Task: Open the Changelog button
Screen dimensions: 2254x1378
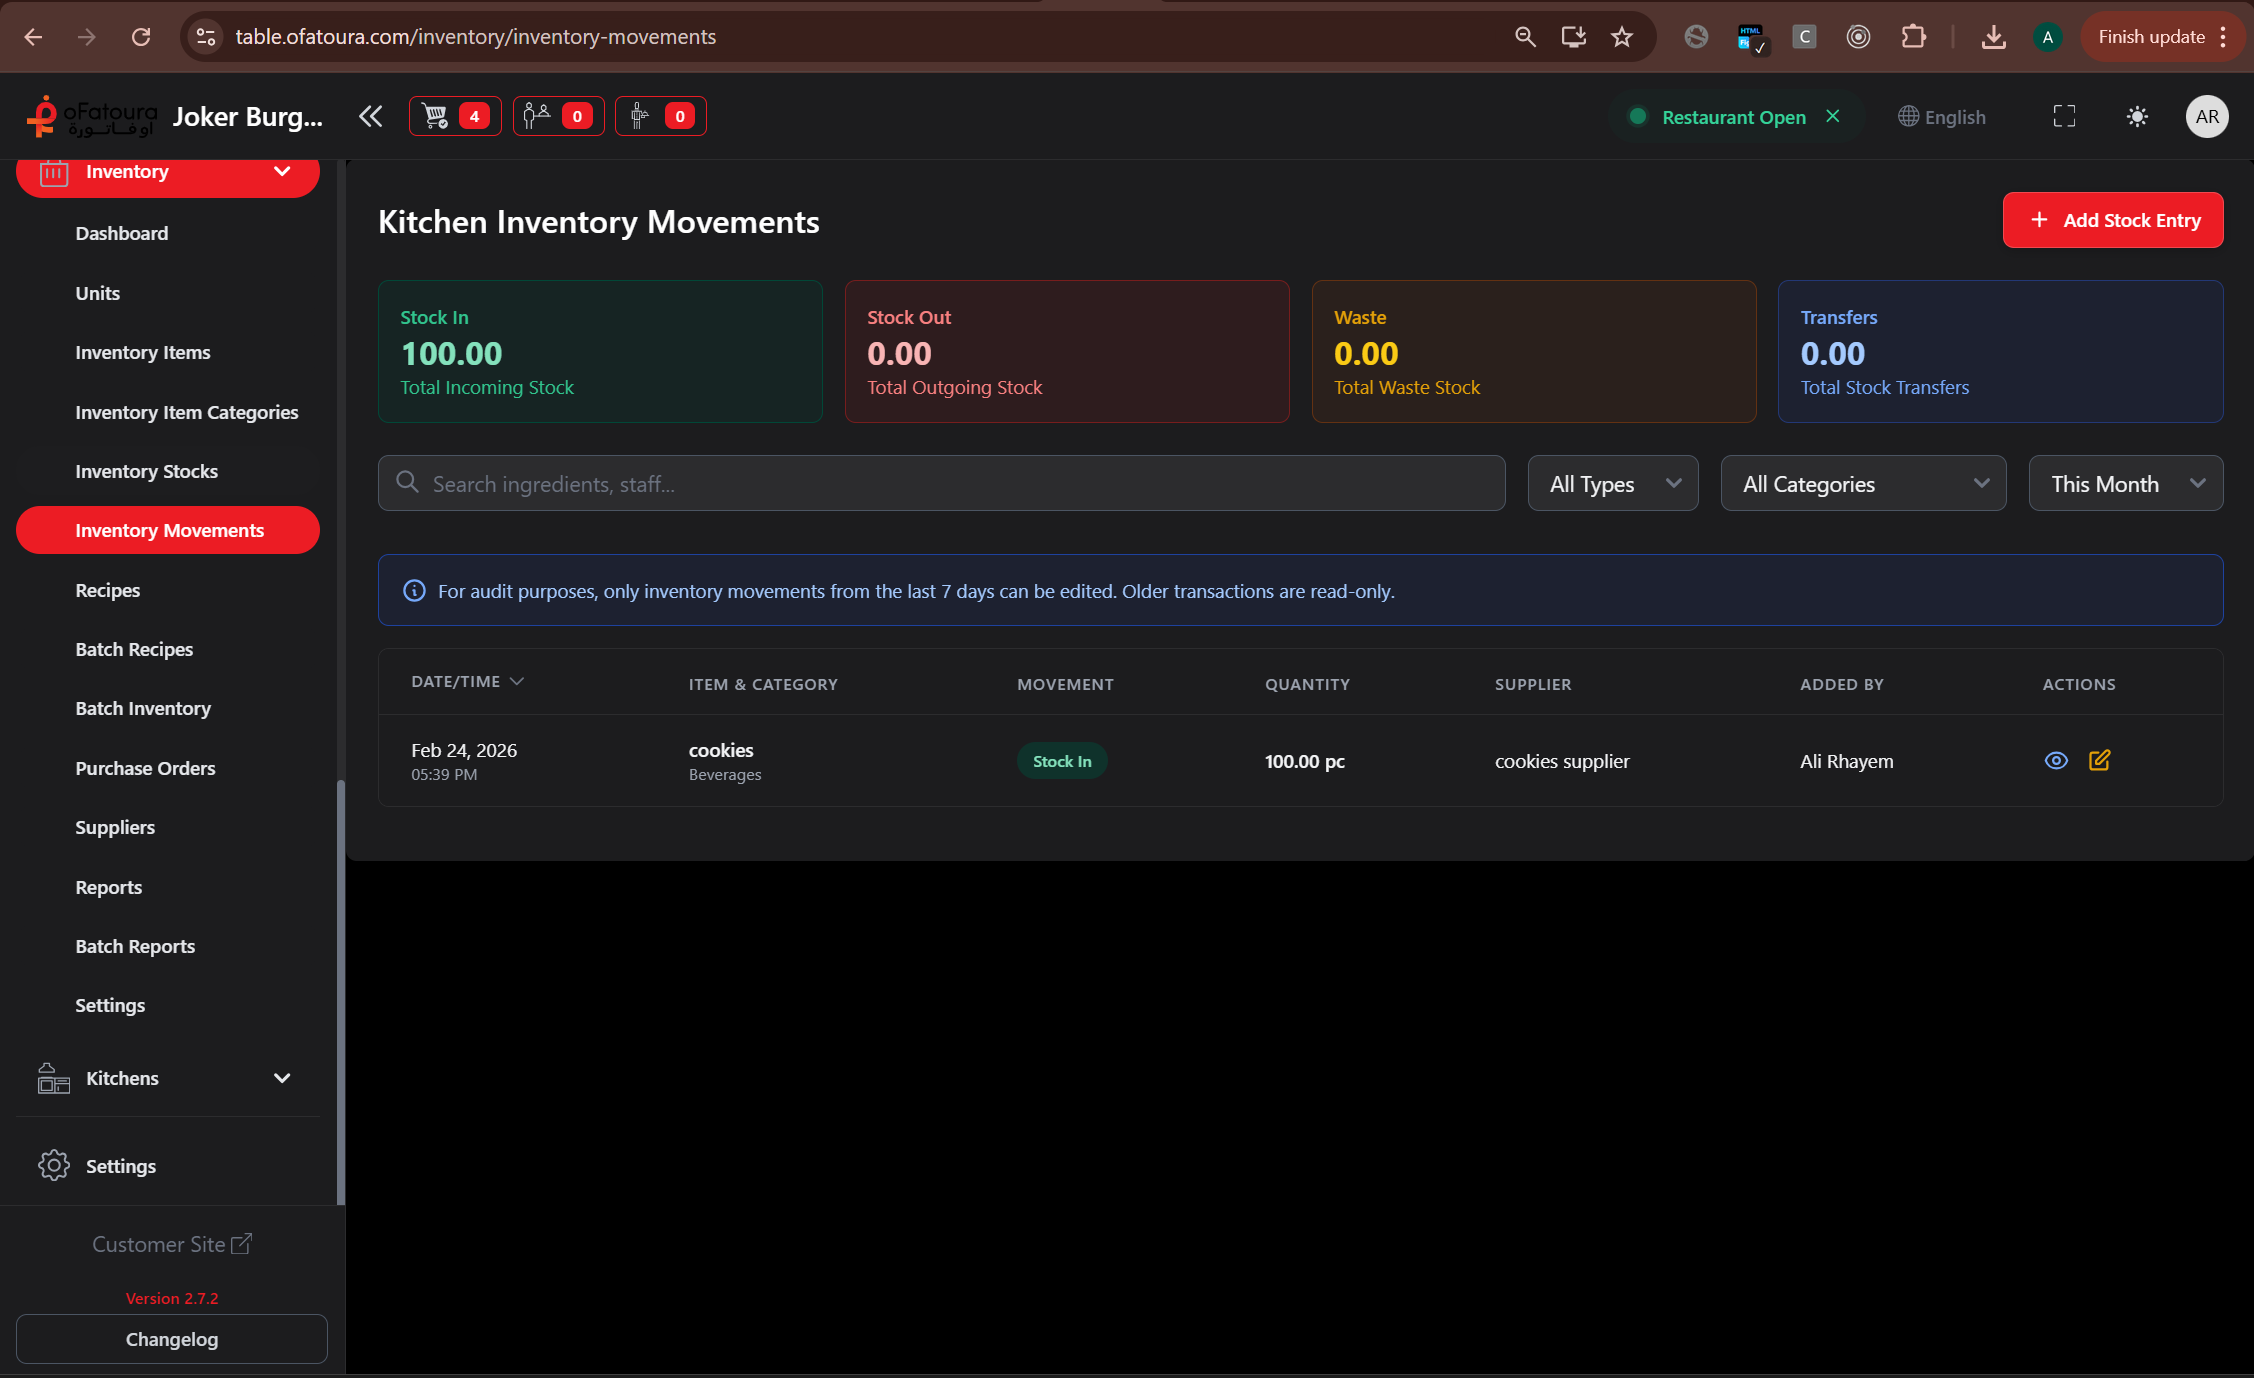Action: 171,1339
